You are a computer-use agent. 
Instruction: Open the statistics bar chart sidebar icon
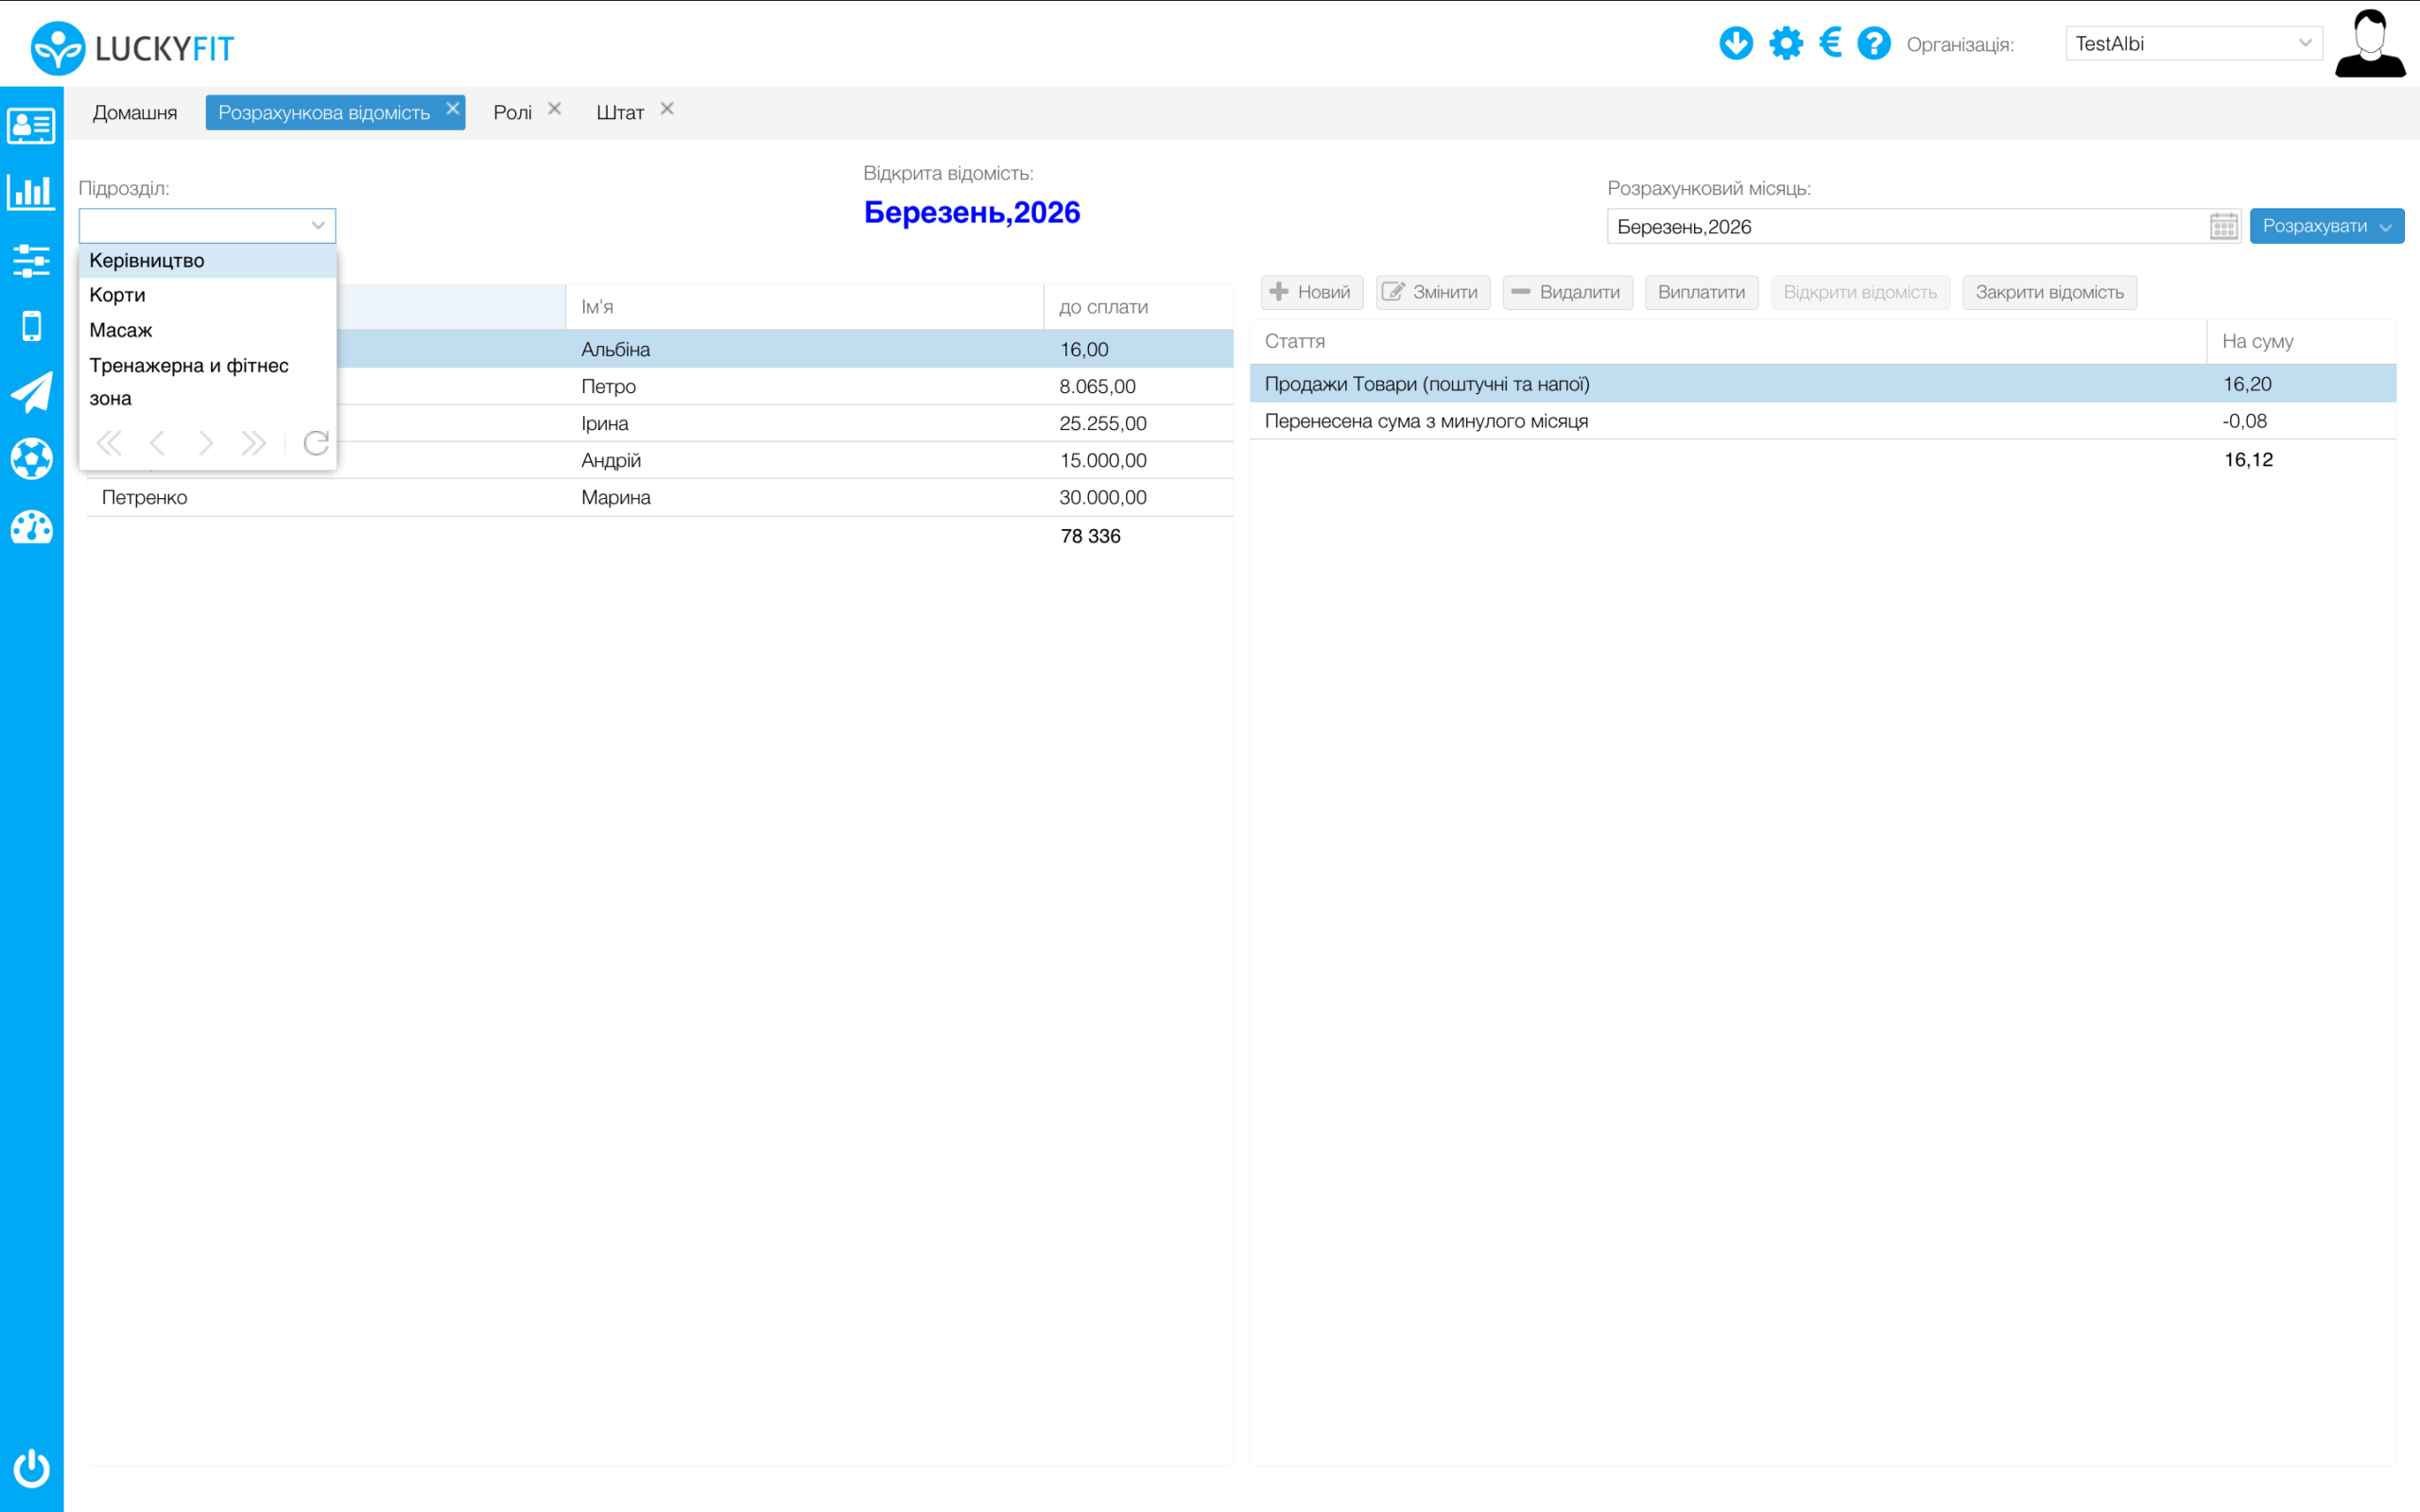pyautogui.click(x=31, y=192)
